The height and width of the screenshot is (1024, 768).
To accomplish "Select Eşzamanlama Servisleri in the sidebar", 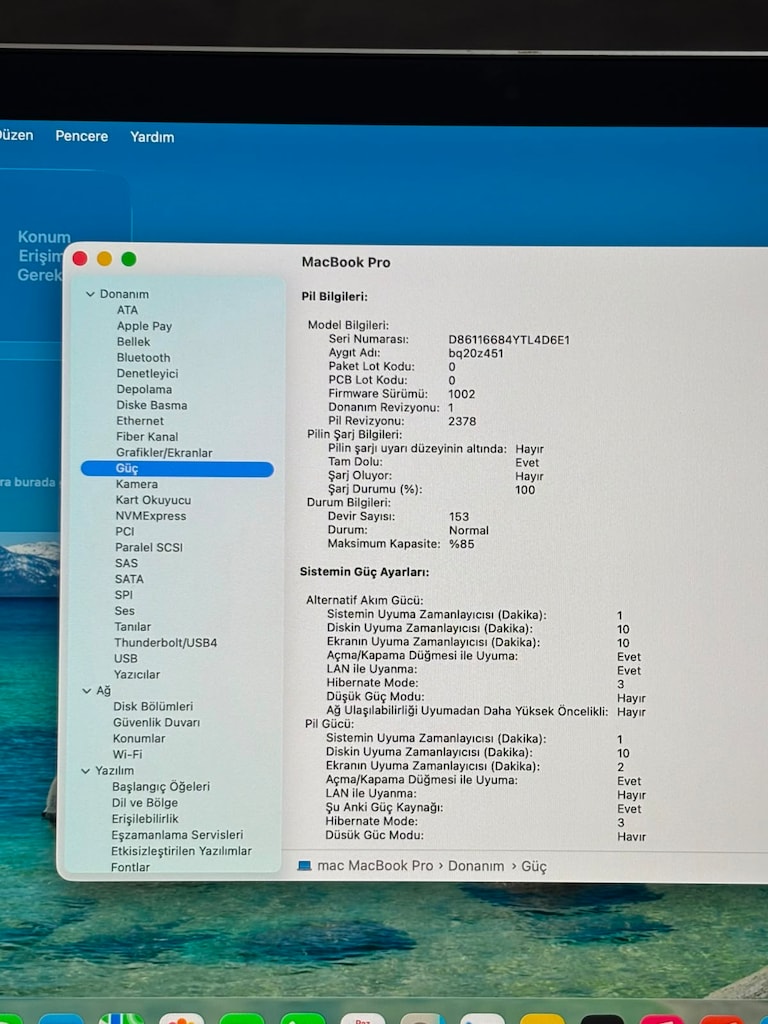I will (177, 835).
